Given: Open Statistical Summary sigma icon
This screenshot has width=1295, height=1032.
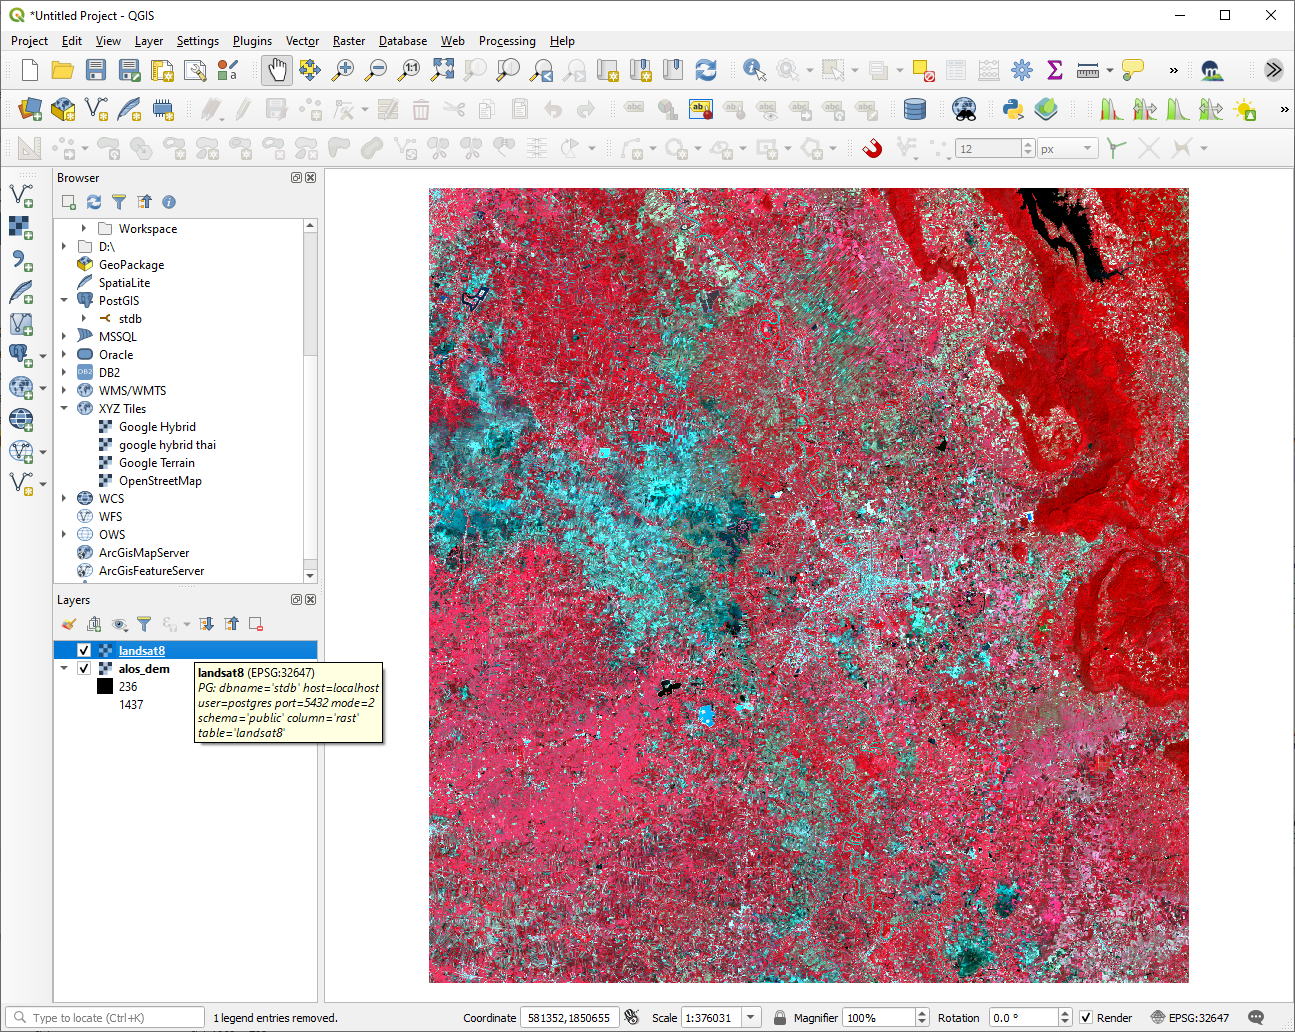Looking at the screenshot, I should pyautogui.click(x=1055, y=70).
